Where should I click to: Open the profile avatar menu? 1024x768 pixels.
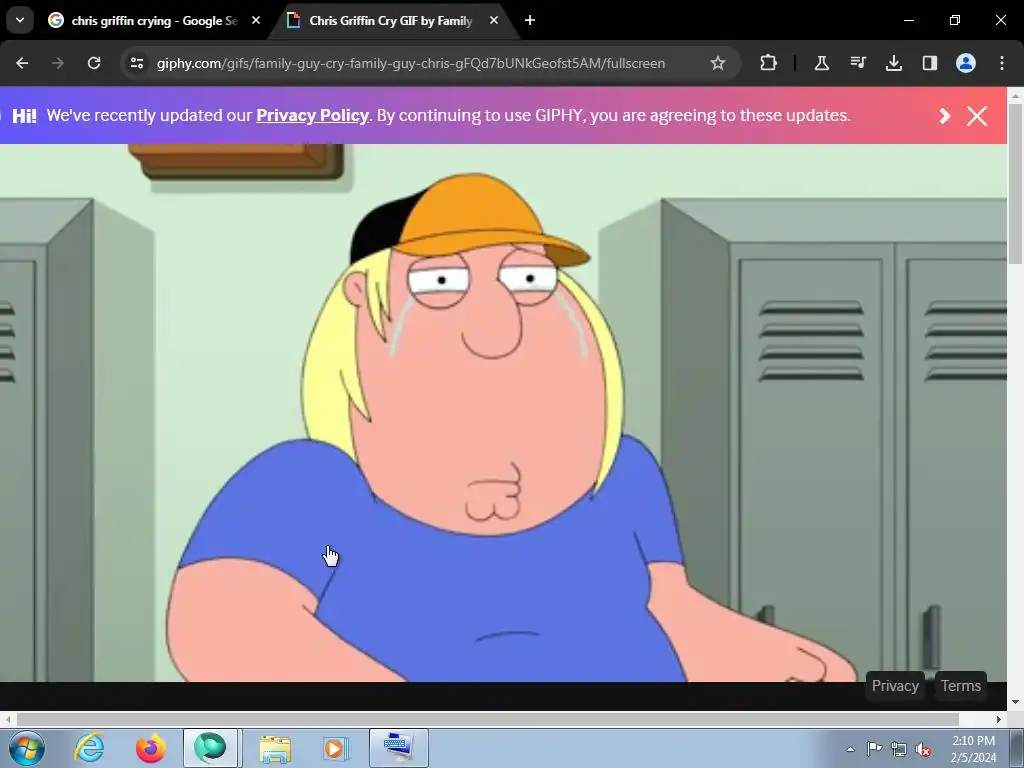pos(966,63)
